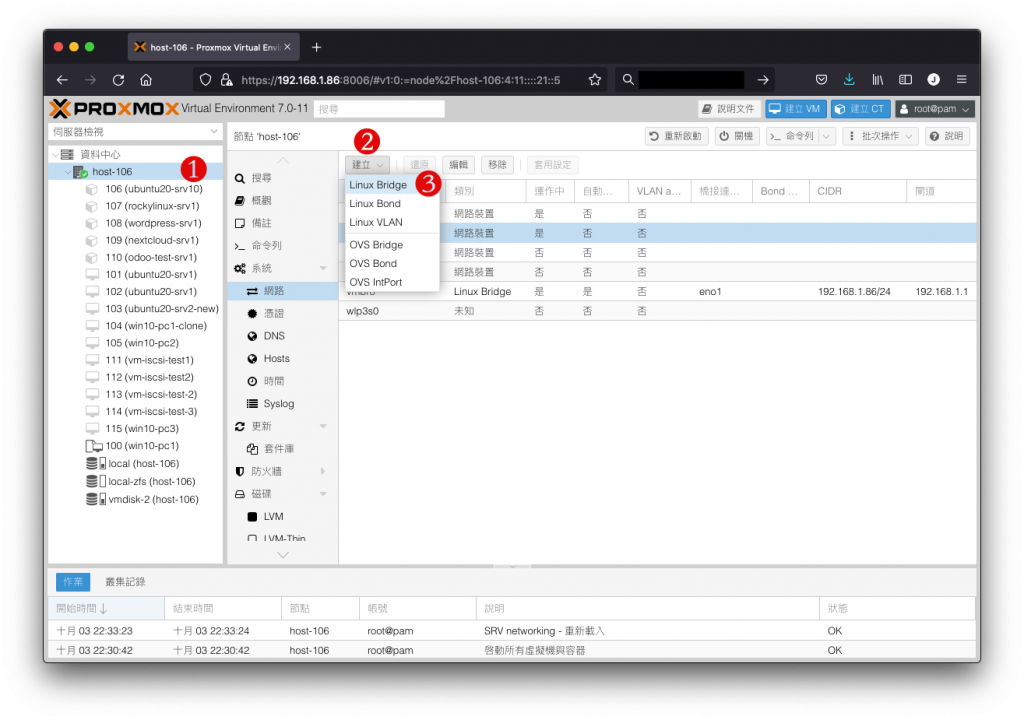
Task: Click the Proxmox 搜尋 search field
Action: [379, 109]
